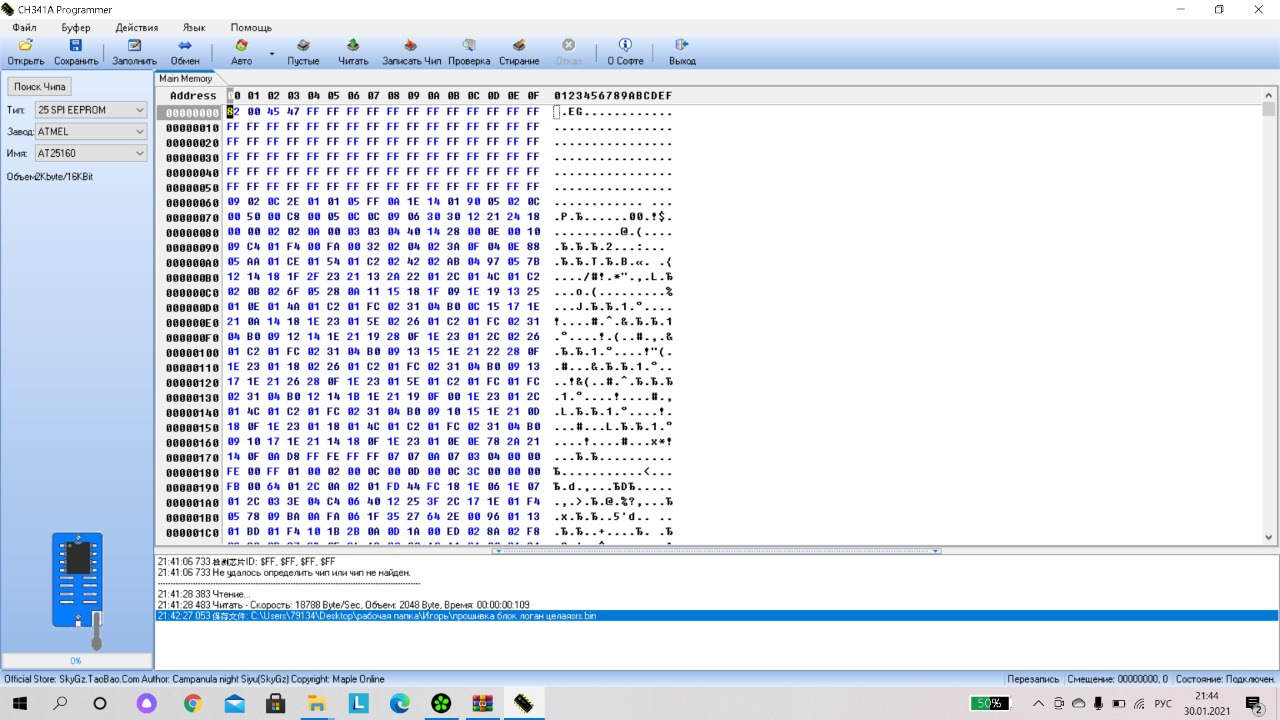This screenshot has width=1280, height=720.
Task: Click the ASCII header 0123456789ABCDEF
Action: click(613, 96)
